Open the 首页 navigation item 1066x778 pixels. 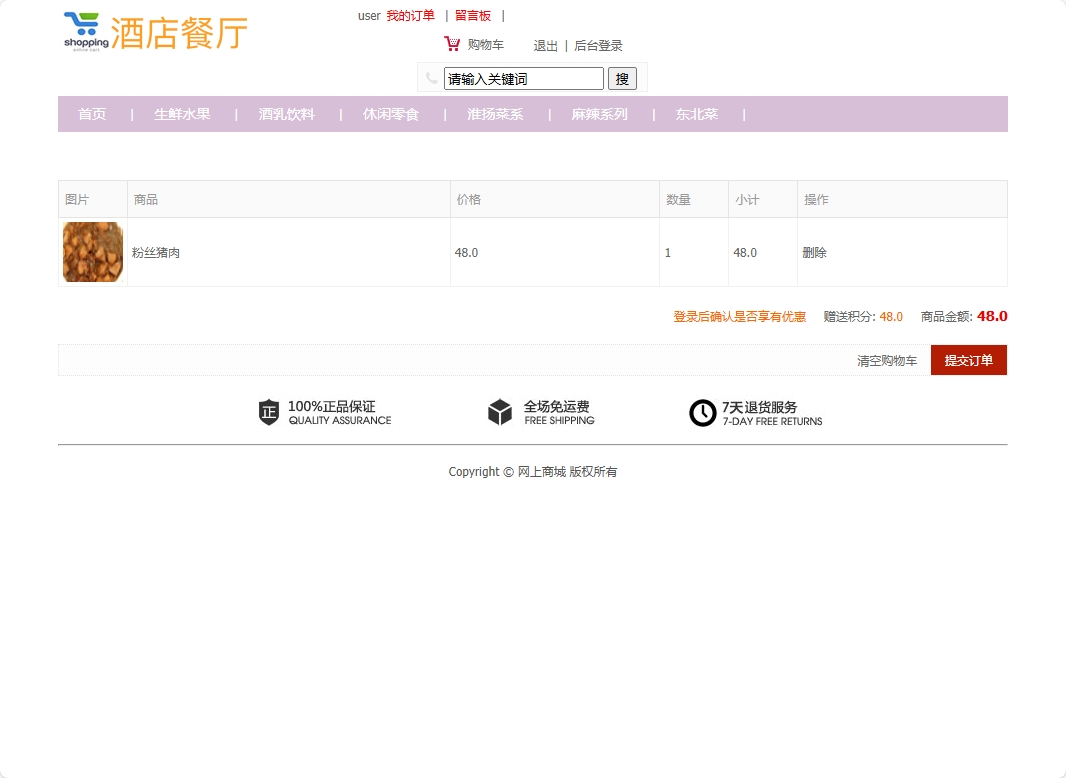(92, 114)
